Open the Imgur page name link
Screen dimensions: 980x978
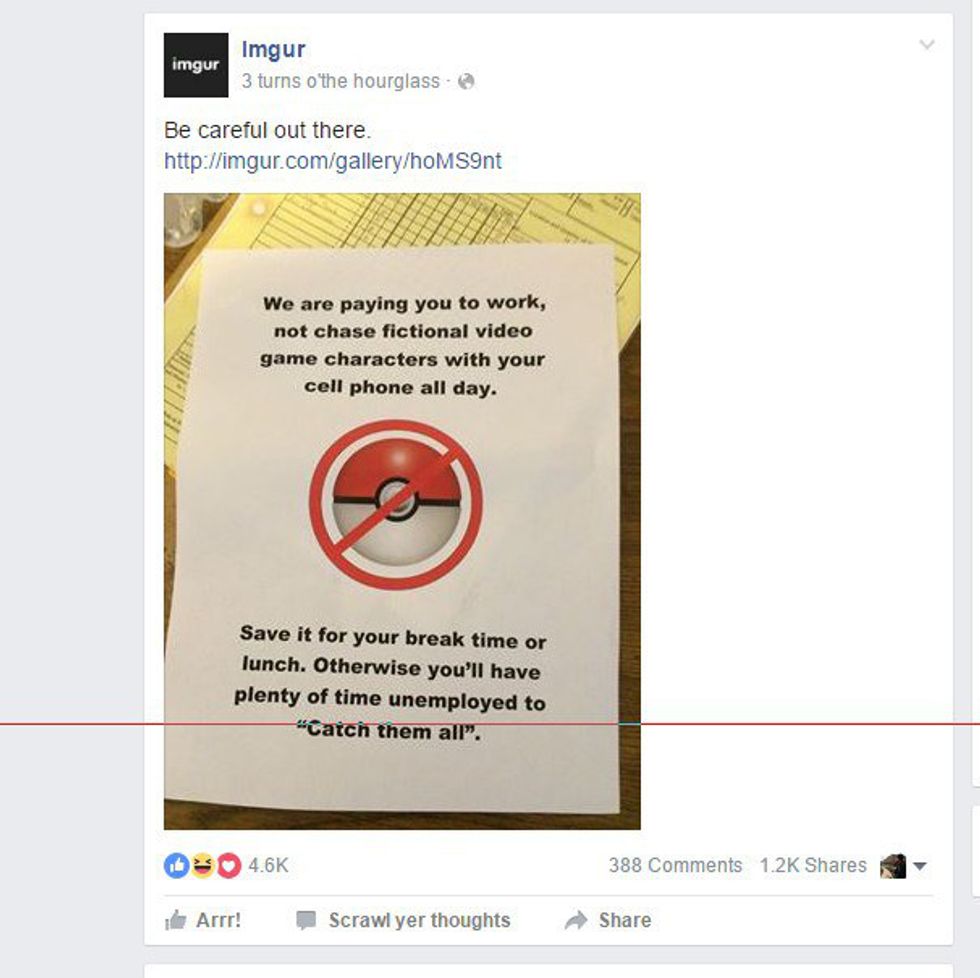[x=273, y=49]
